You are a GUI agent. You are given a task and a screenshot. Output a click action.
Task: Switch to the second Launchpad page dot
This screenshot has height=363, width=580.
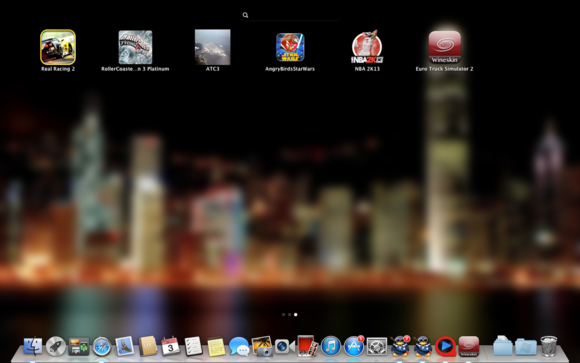(x=289, y=315)
